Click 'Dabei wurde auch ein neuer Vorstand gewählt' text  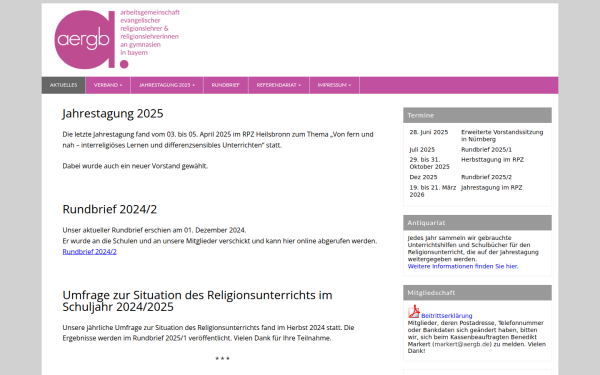[x=135, y=166]
